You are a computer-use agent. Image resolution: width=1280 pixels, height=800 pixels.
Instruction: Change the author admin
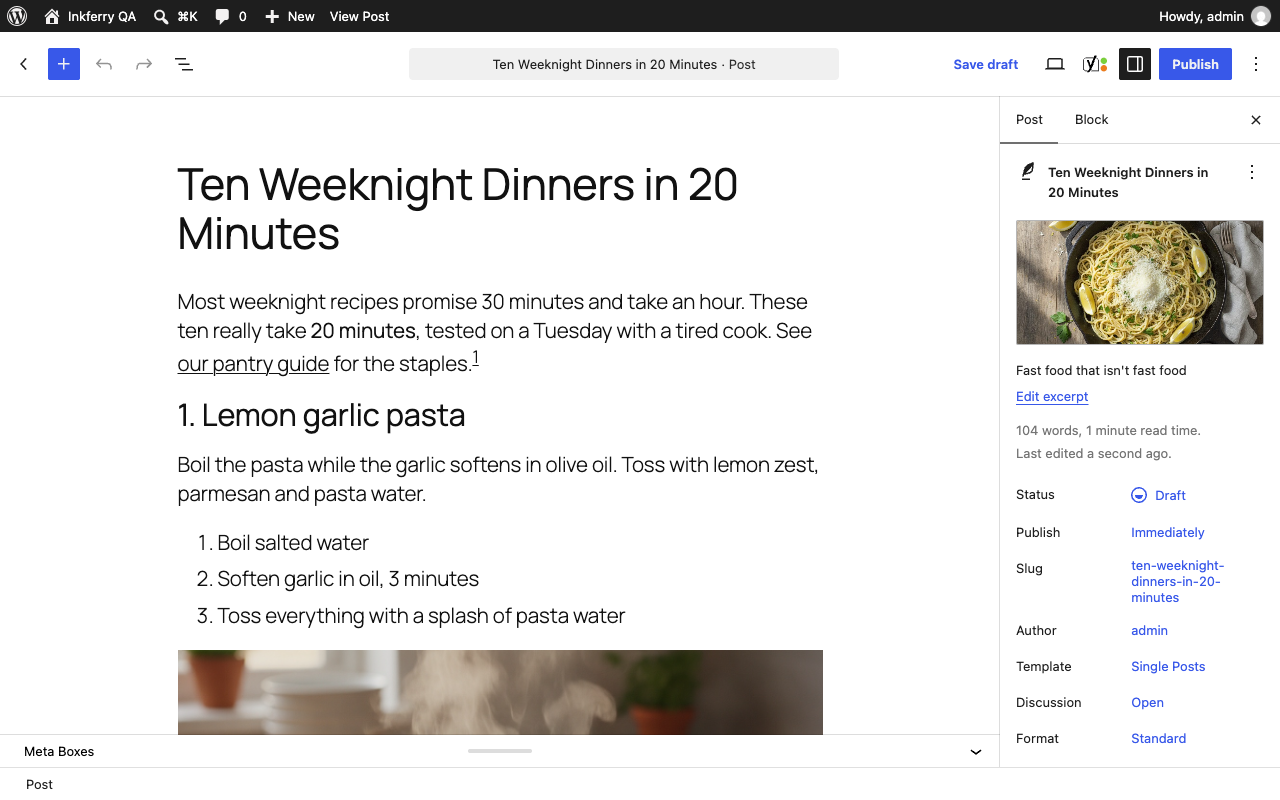(x=1149, y=630)
